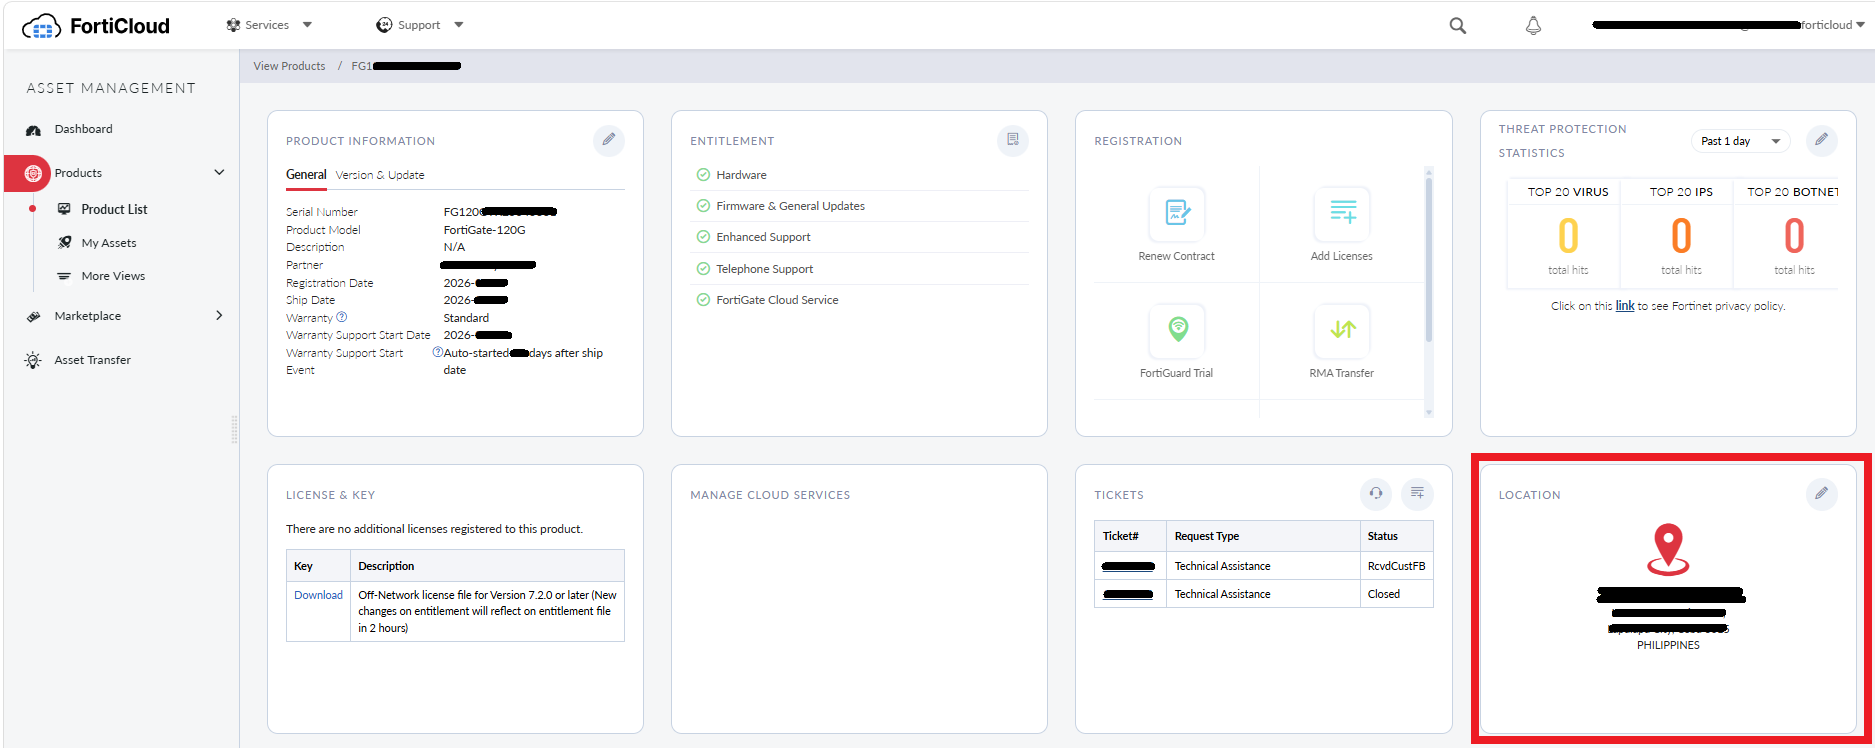The height and width of the screenshot is (748, 1875).
Task: Click the Products globe icon
Action: [x=33, y=173]
